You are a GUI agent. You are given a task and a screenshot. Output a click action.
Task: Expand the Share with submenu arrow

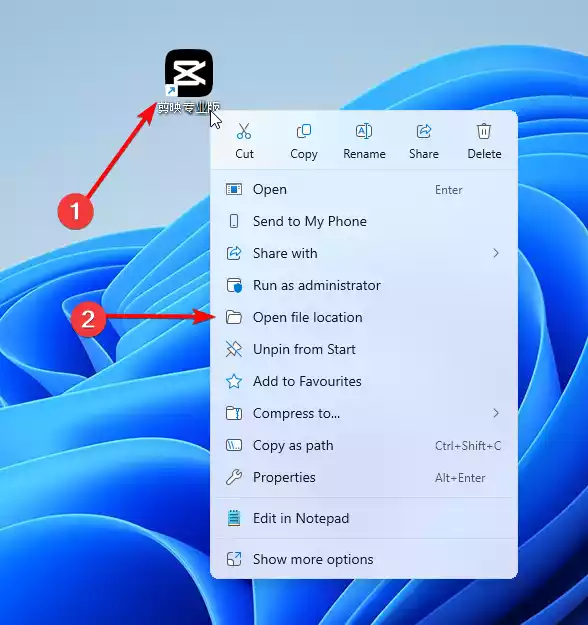pos(496,253)
